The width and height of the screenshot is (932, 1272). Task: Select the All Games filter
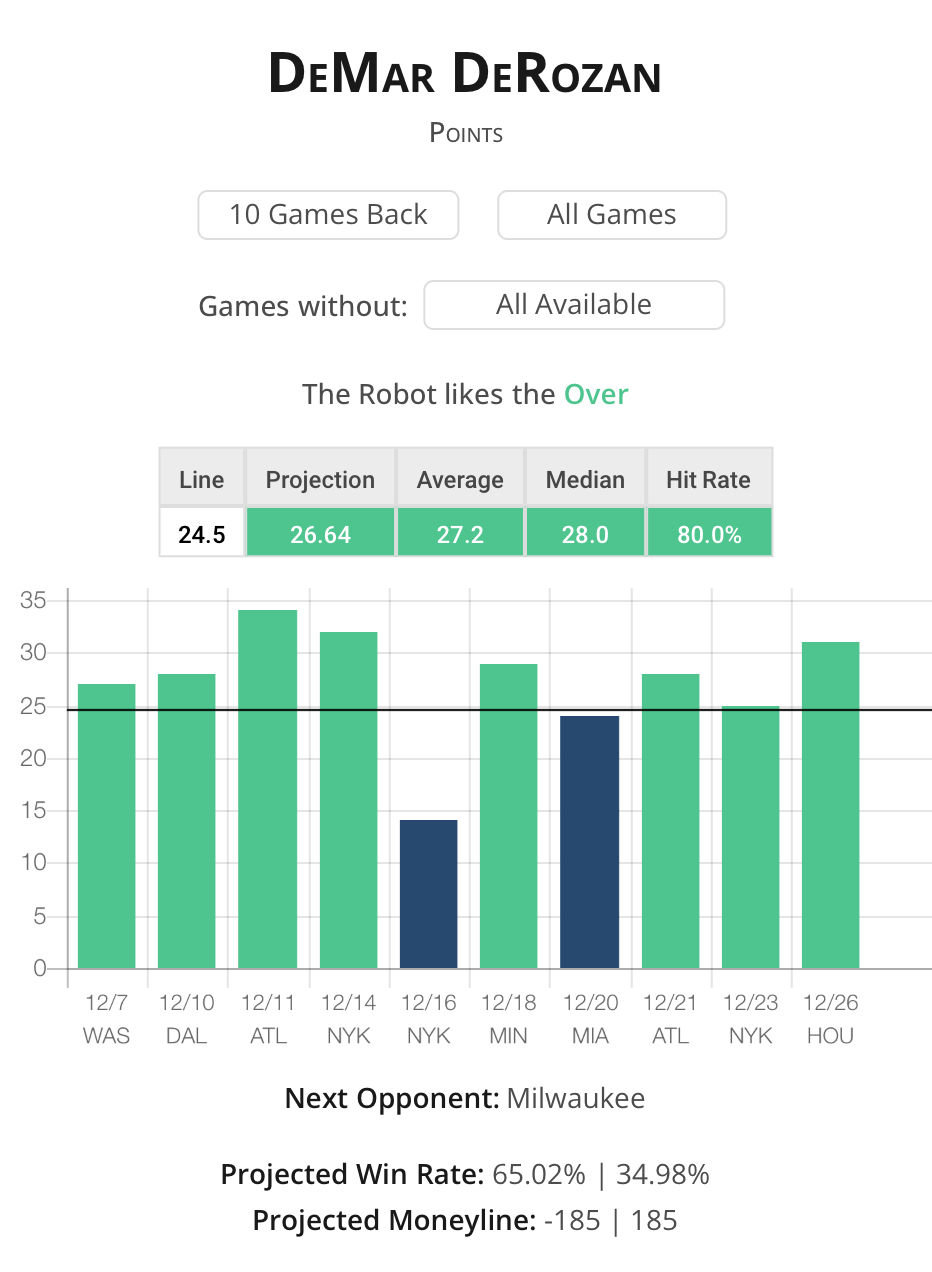pos(612,215)
